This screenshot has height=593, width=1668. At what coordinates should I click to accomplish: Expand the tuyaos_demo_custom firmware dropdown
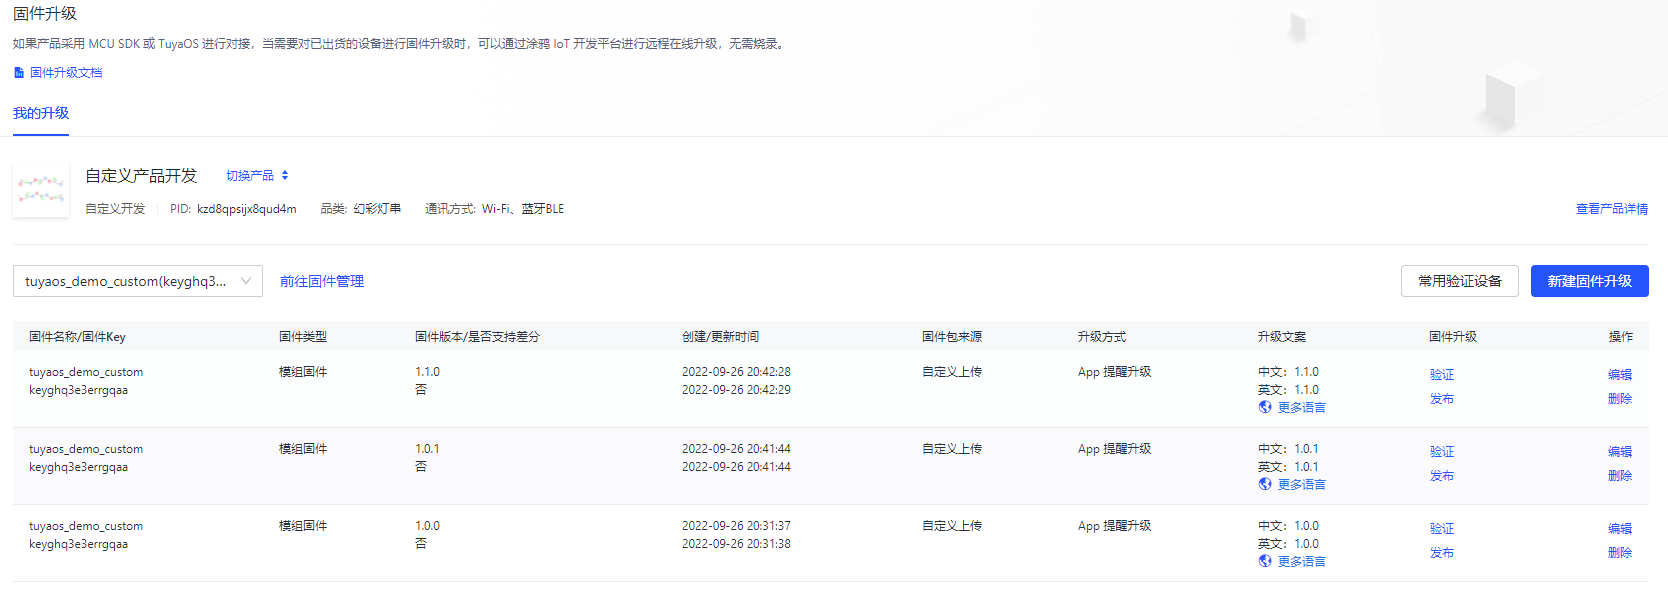138,281
